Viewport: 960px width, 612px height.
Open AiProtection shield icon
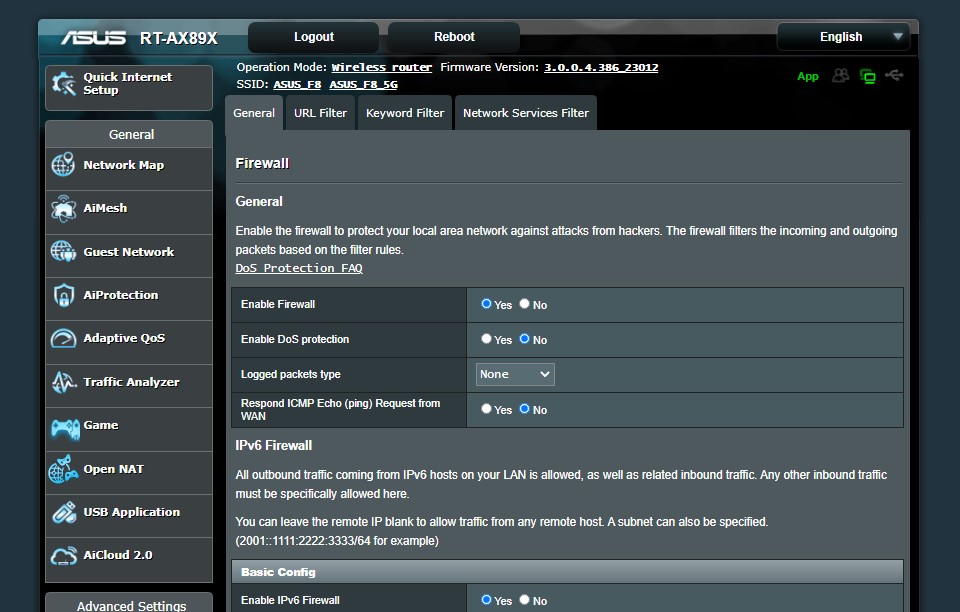tap(64, 295)
